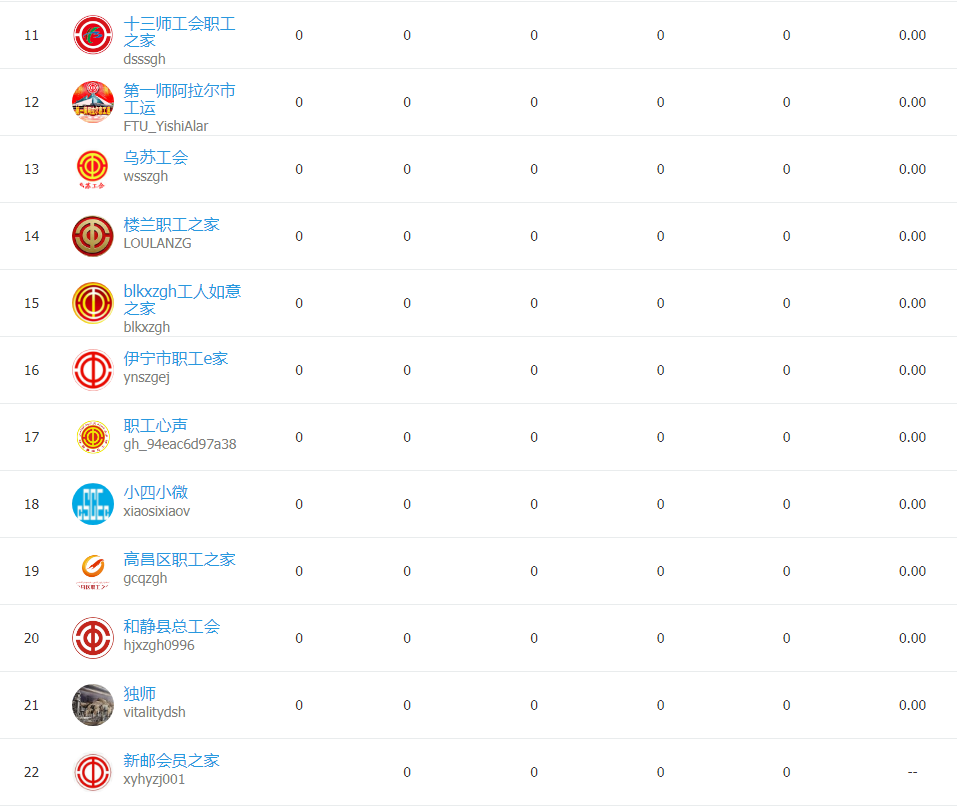957x807 pixels.
Task: Click the 和静县总工会 red emblem icon
Action: coord(93,638)
